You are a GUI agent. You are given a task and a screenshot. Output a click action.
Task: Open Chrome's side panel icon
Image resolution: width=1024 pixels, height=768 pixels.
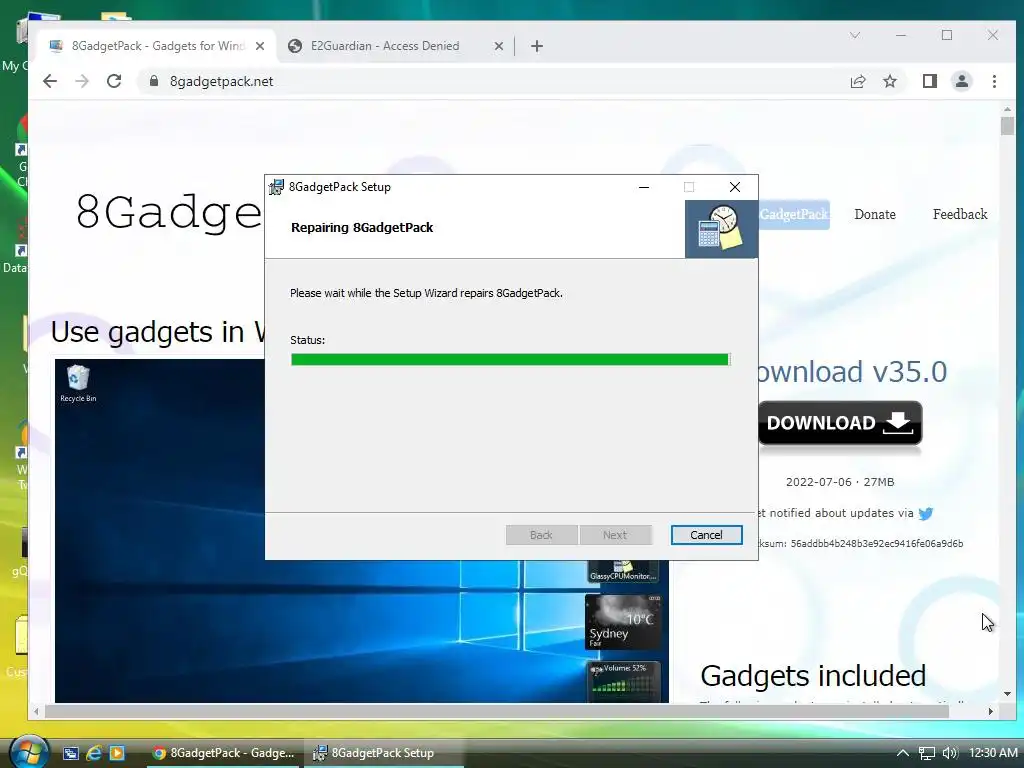pos(929,81)
